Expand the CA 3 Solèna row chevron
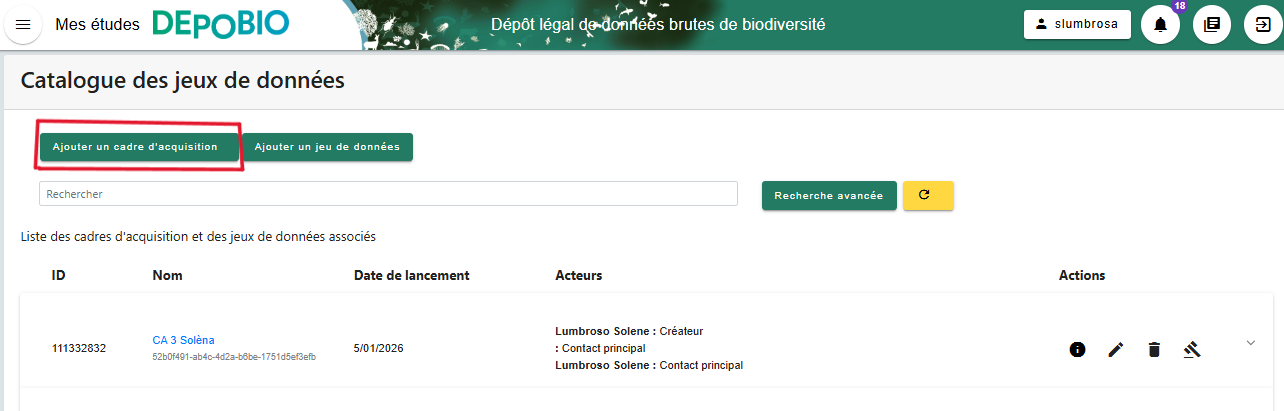The width and height of the screenshot is (1284, 411). [1250, 343]
